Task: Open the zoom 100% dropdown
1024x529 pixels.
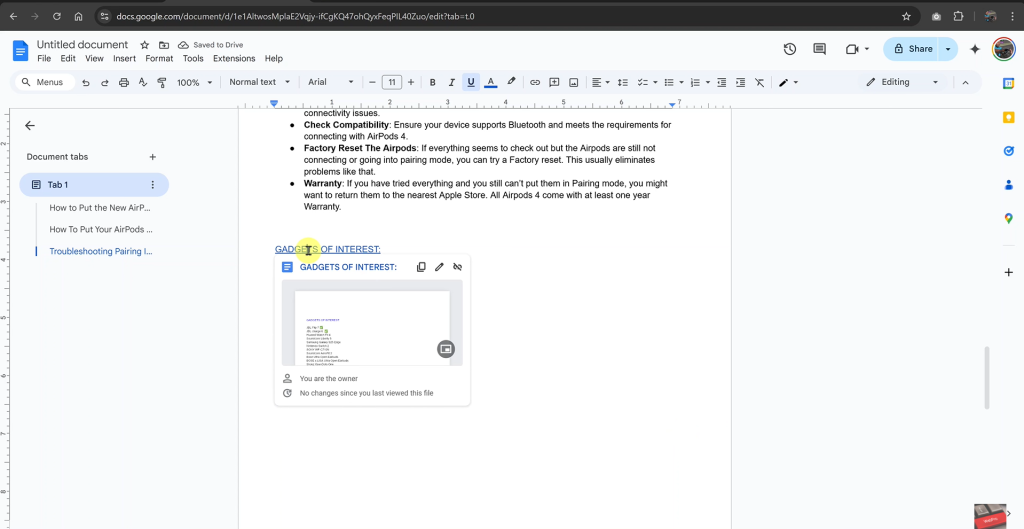Action: click(195, 82)
